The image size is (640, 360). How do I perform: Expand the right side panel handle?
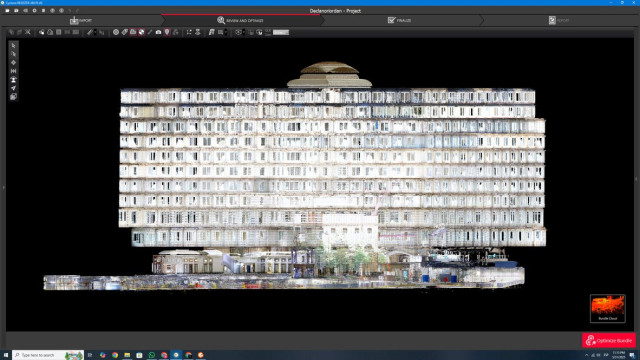coord(636,179)
